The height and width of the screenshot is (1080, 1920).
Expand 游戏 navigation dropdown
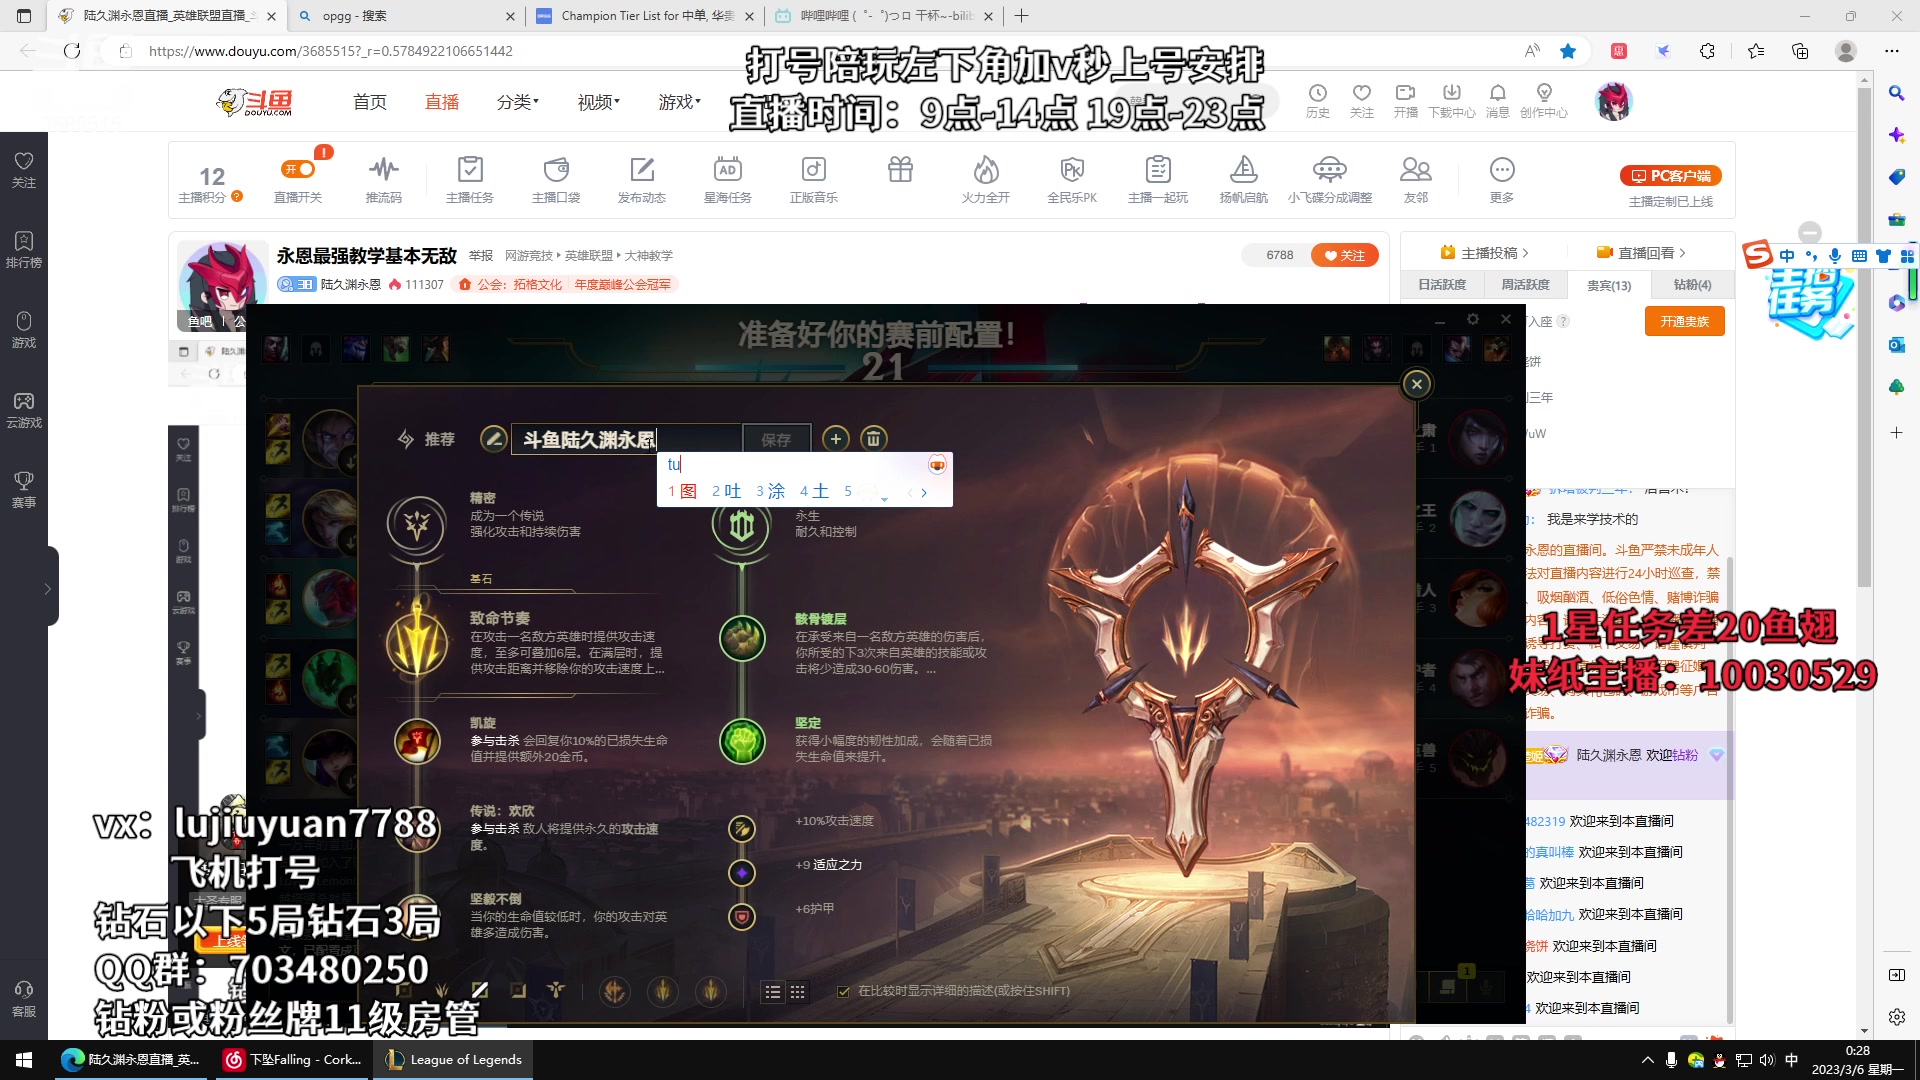click(x=679, y=102)
